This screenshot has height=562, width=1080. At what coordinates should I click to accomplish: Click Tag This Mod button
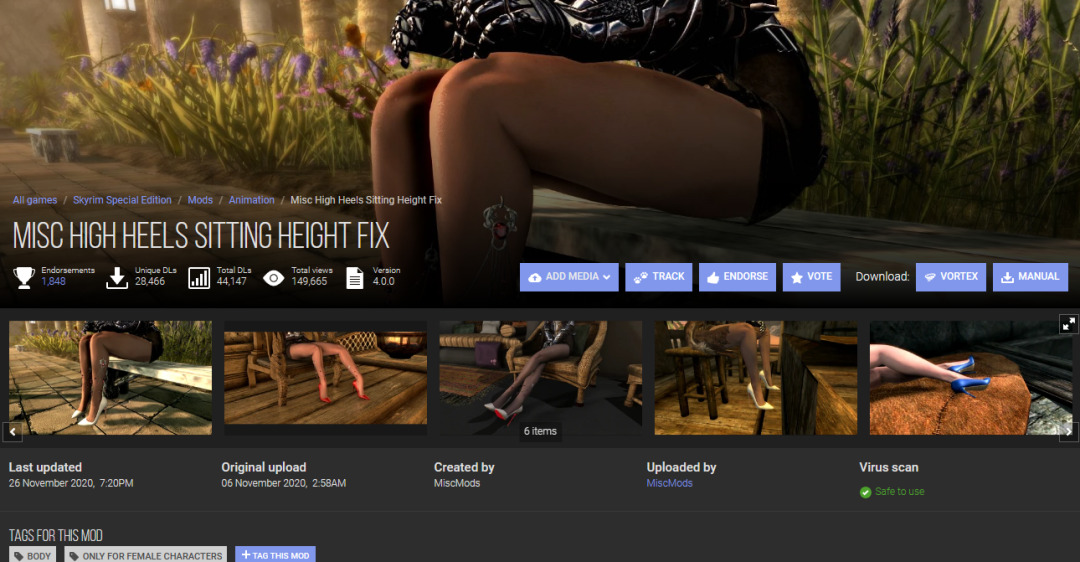tap(276, 555)
